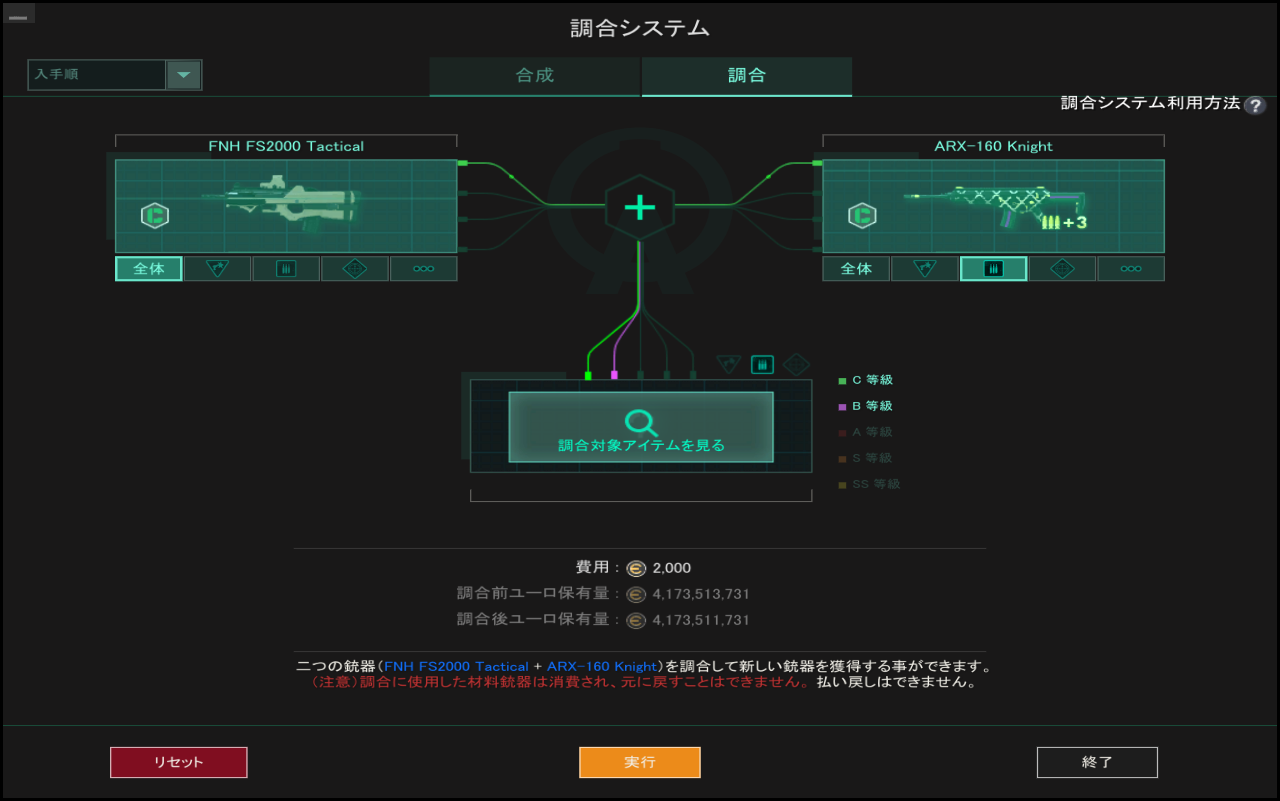Viewport: 1280px width, 801px height.
Task: Open the 入手順 sort dropdown arrow
Action: (x=184, y=75)
